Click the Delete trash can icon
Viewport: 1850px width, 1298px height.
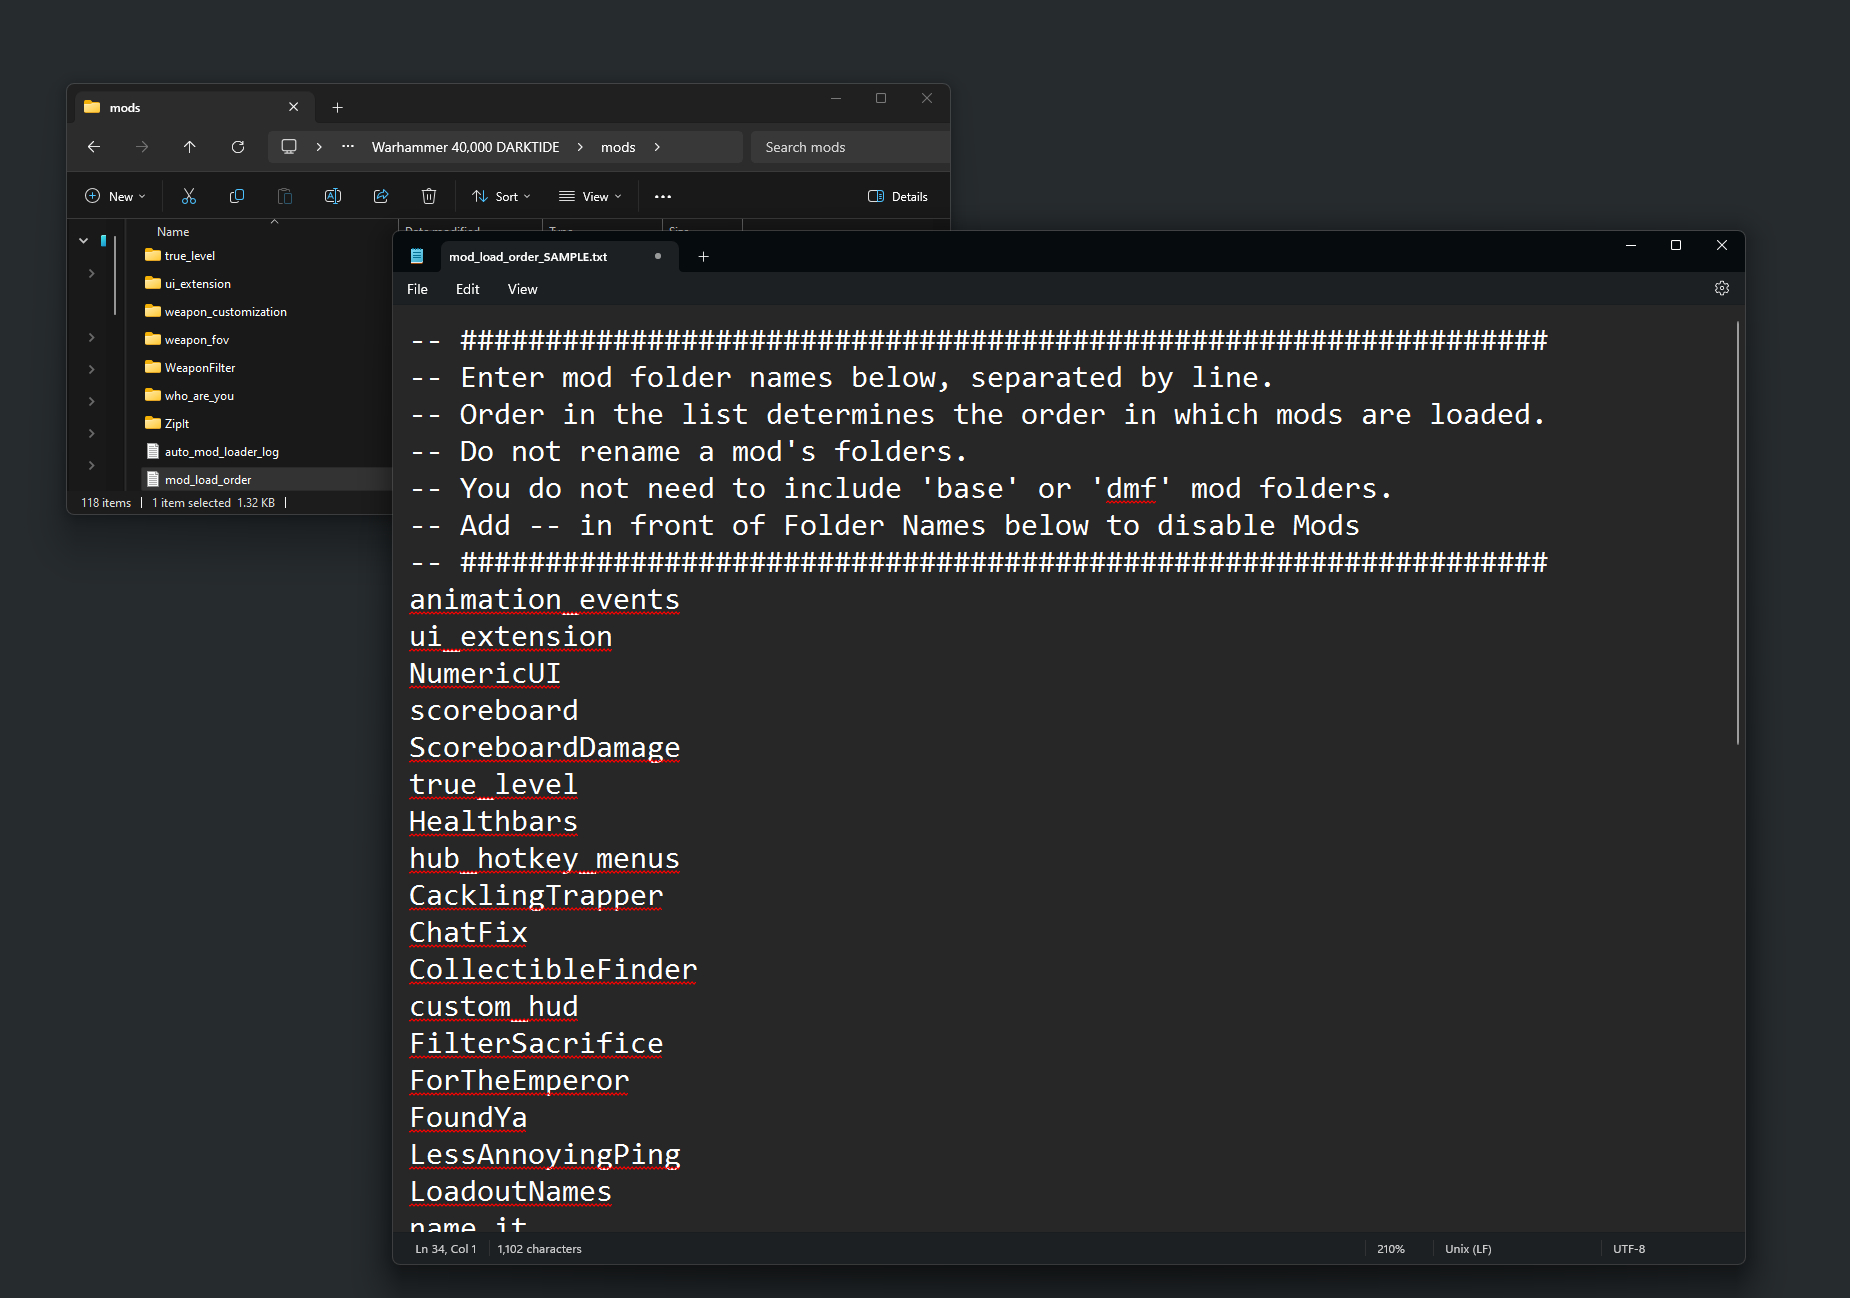[x=429, y=197]
